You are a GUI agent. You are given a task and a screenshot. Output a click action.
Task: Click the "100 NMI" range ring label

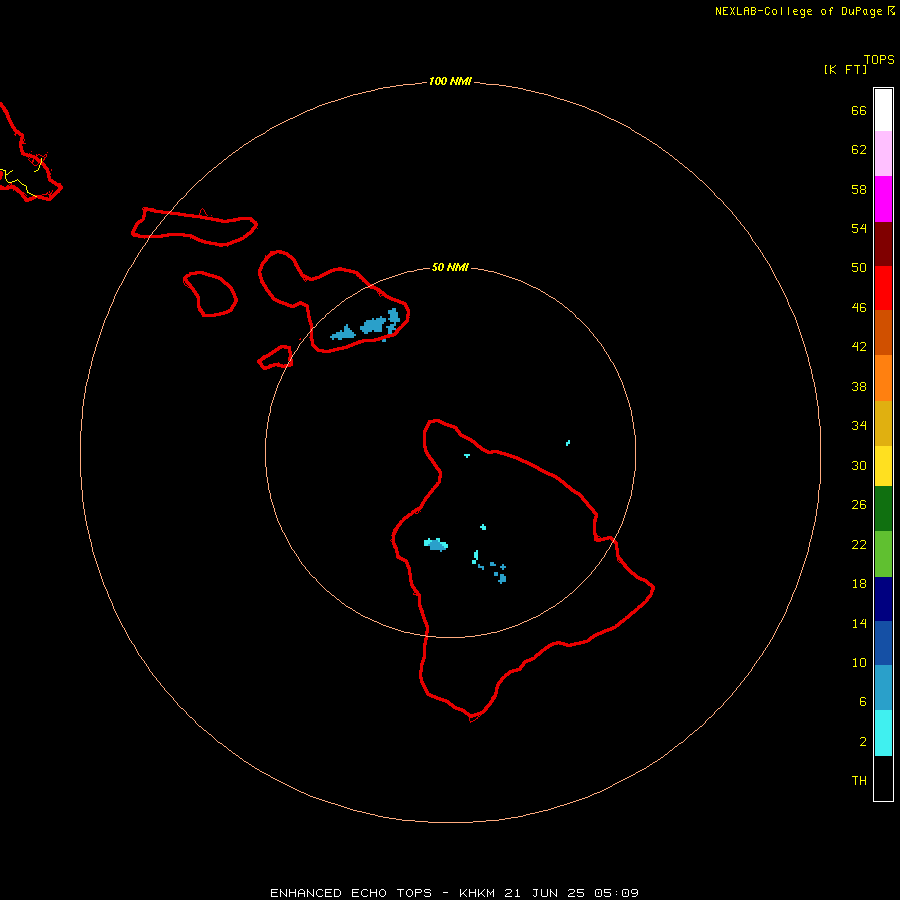[x=450, y=82]
